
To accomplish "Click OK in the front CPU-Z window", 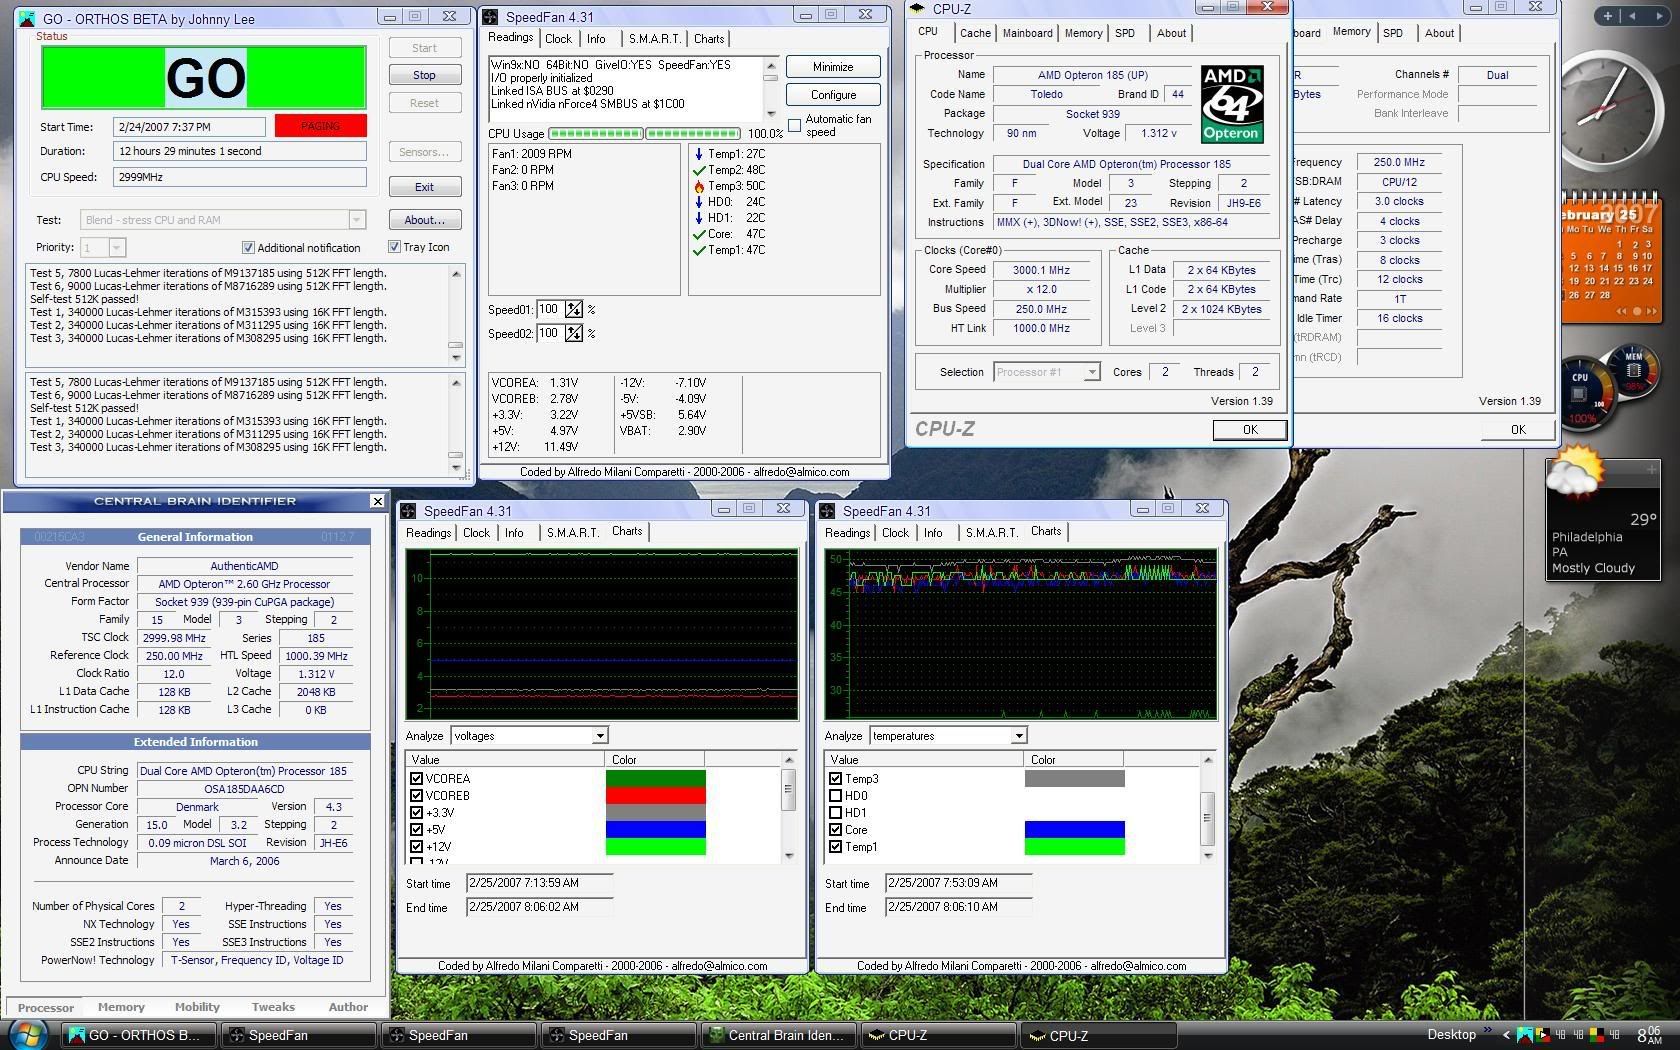I will coord(1249,429).
